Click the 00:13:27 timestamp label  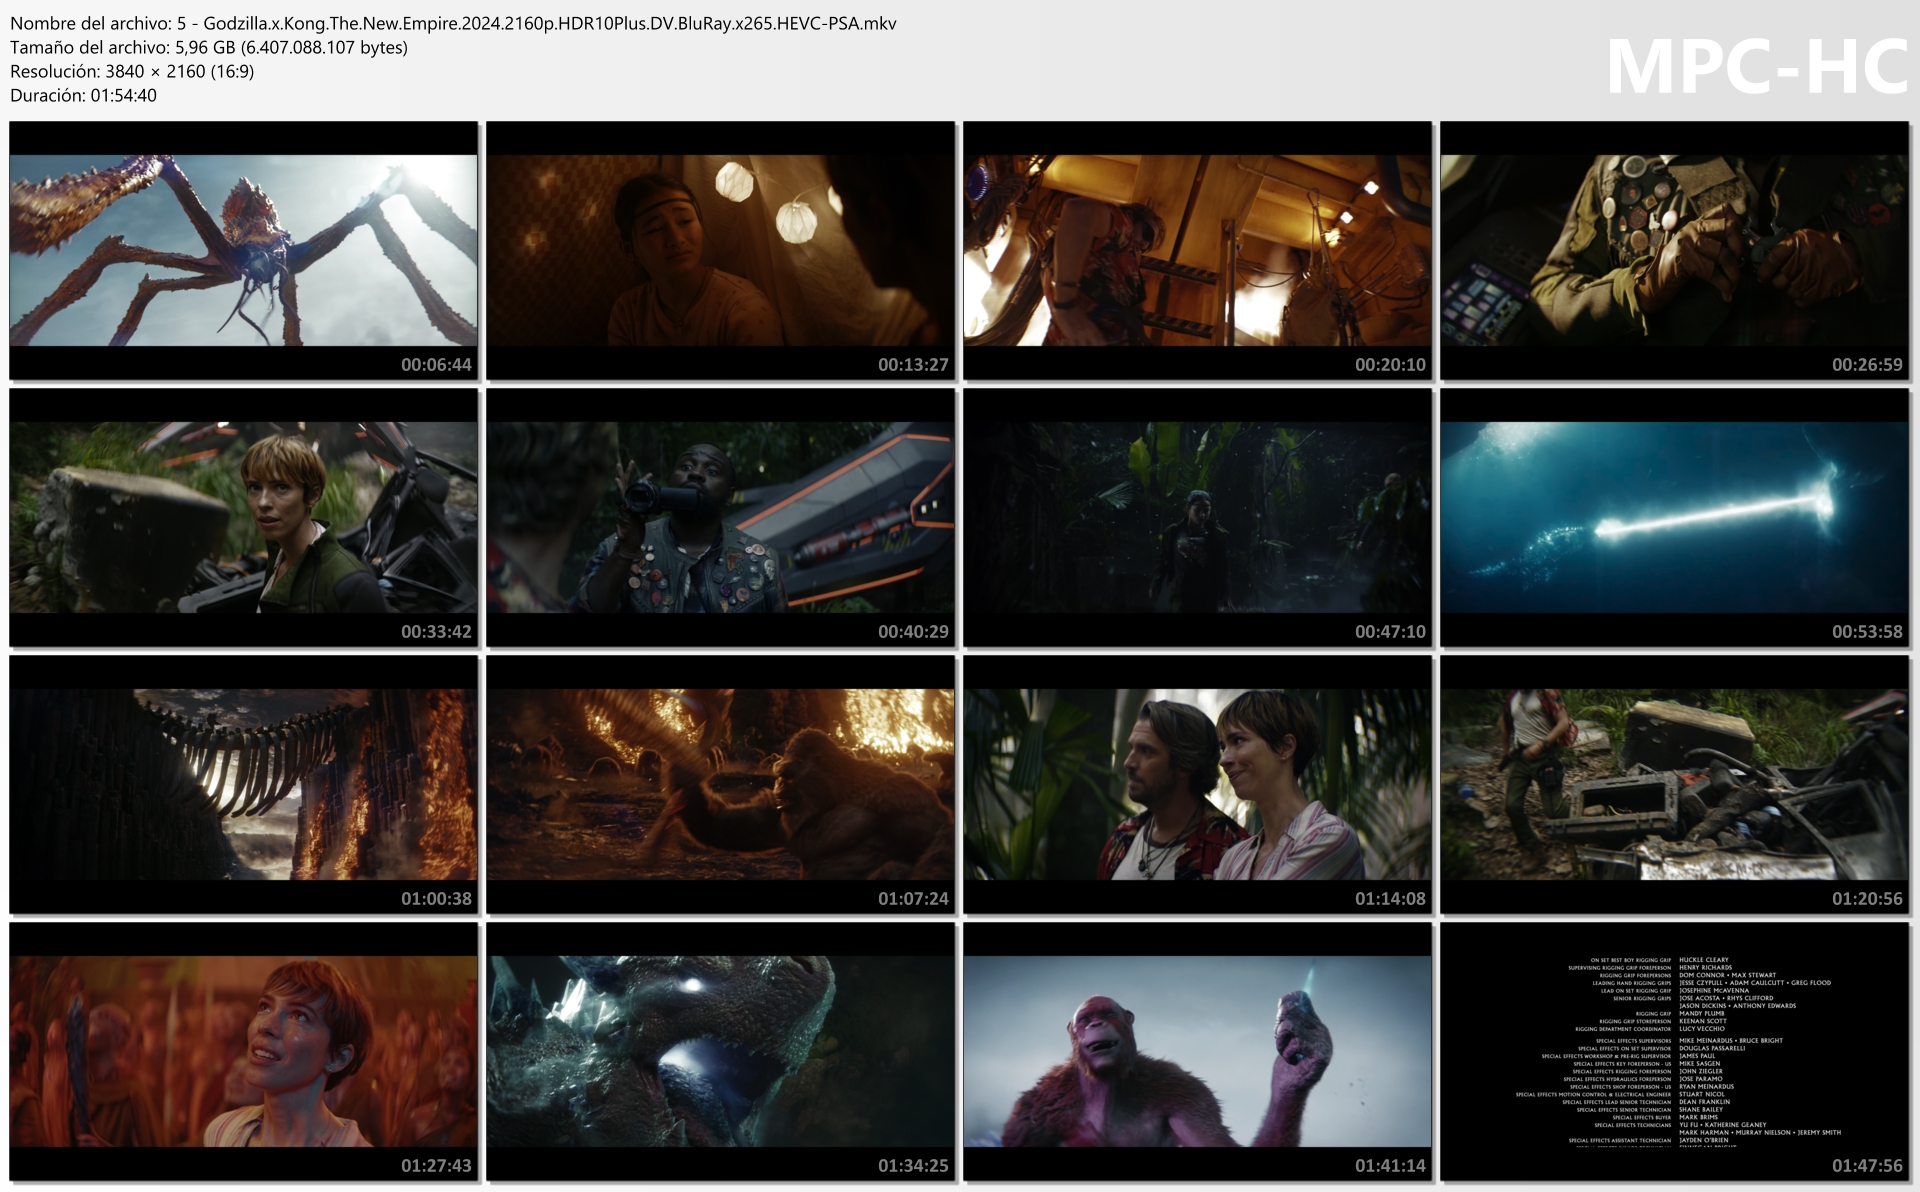point(913,365)
